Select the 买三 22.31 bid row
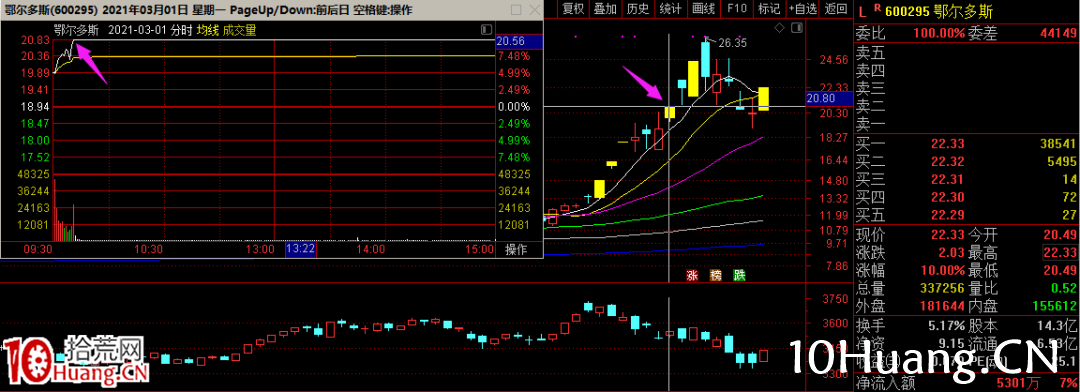Screen dimensions: 1080x392 coord(966,180)
